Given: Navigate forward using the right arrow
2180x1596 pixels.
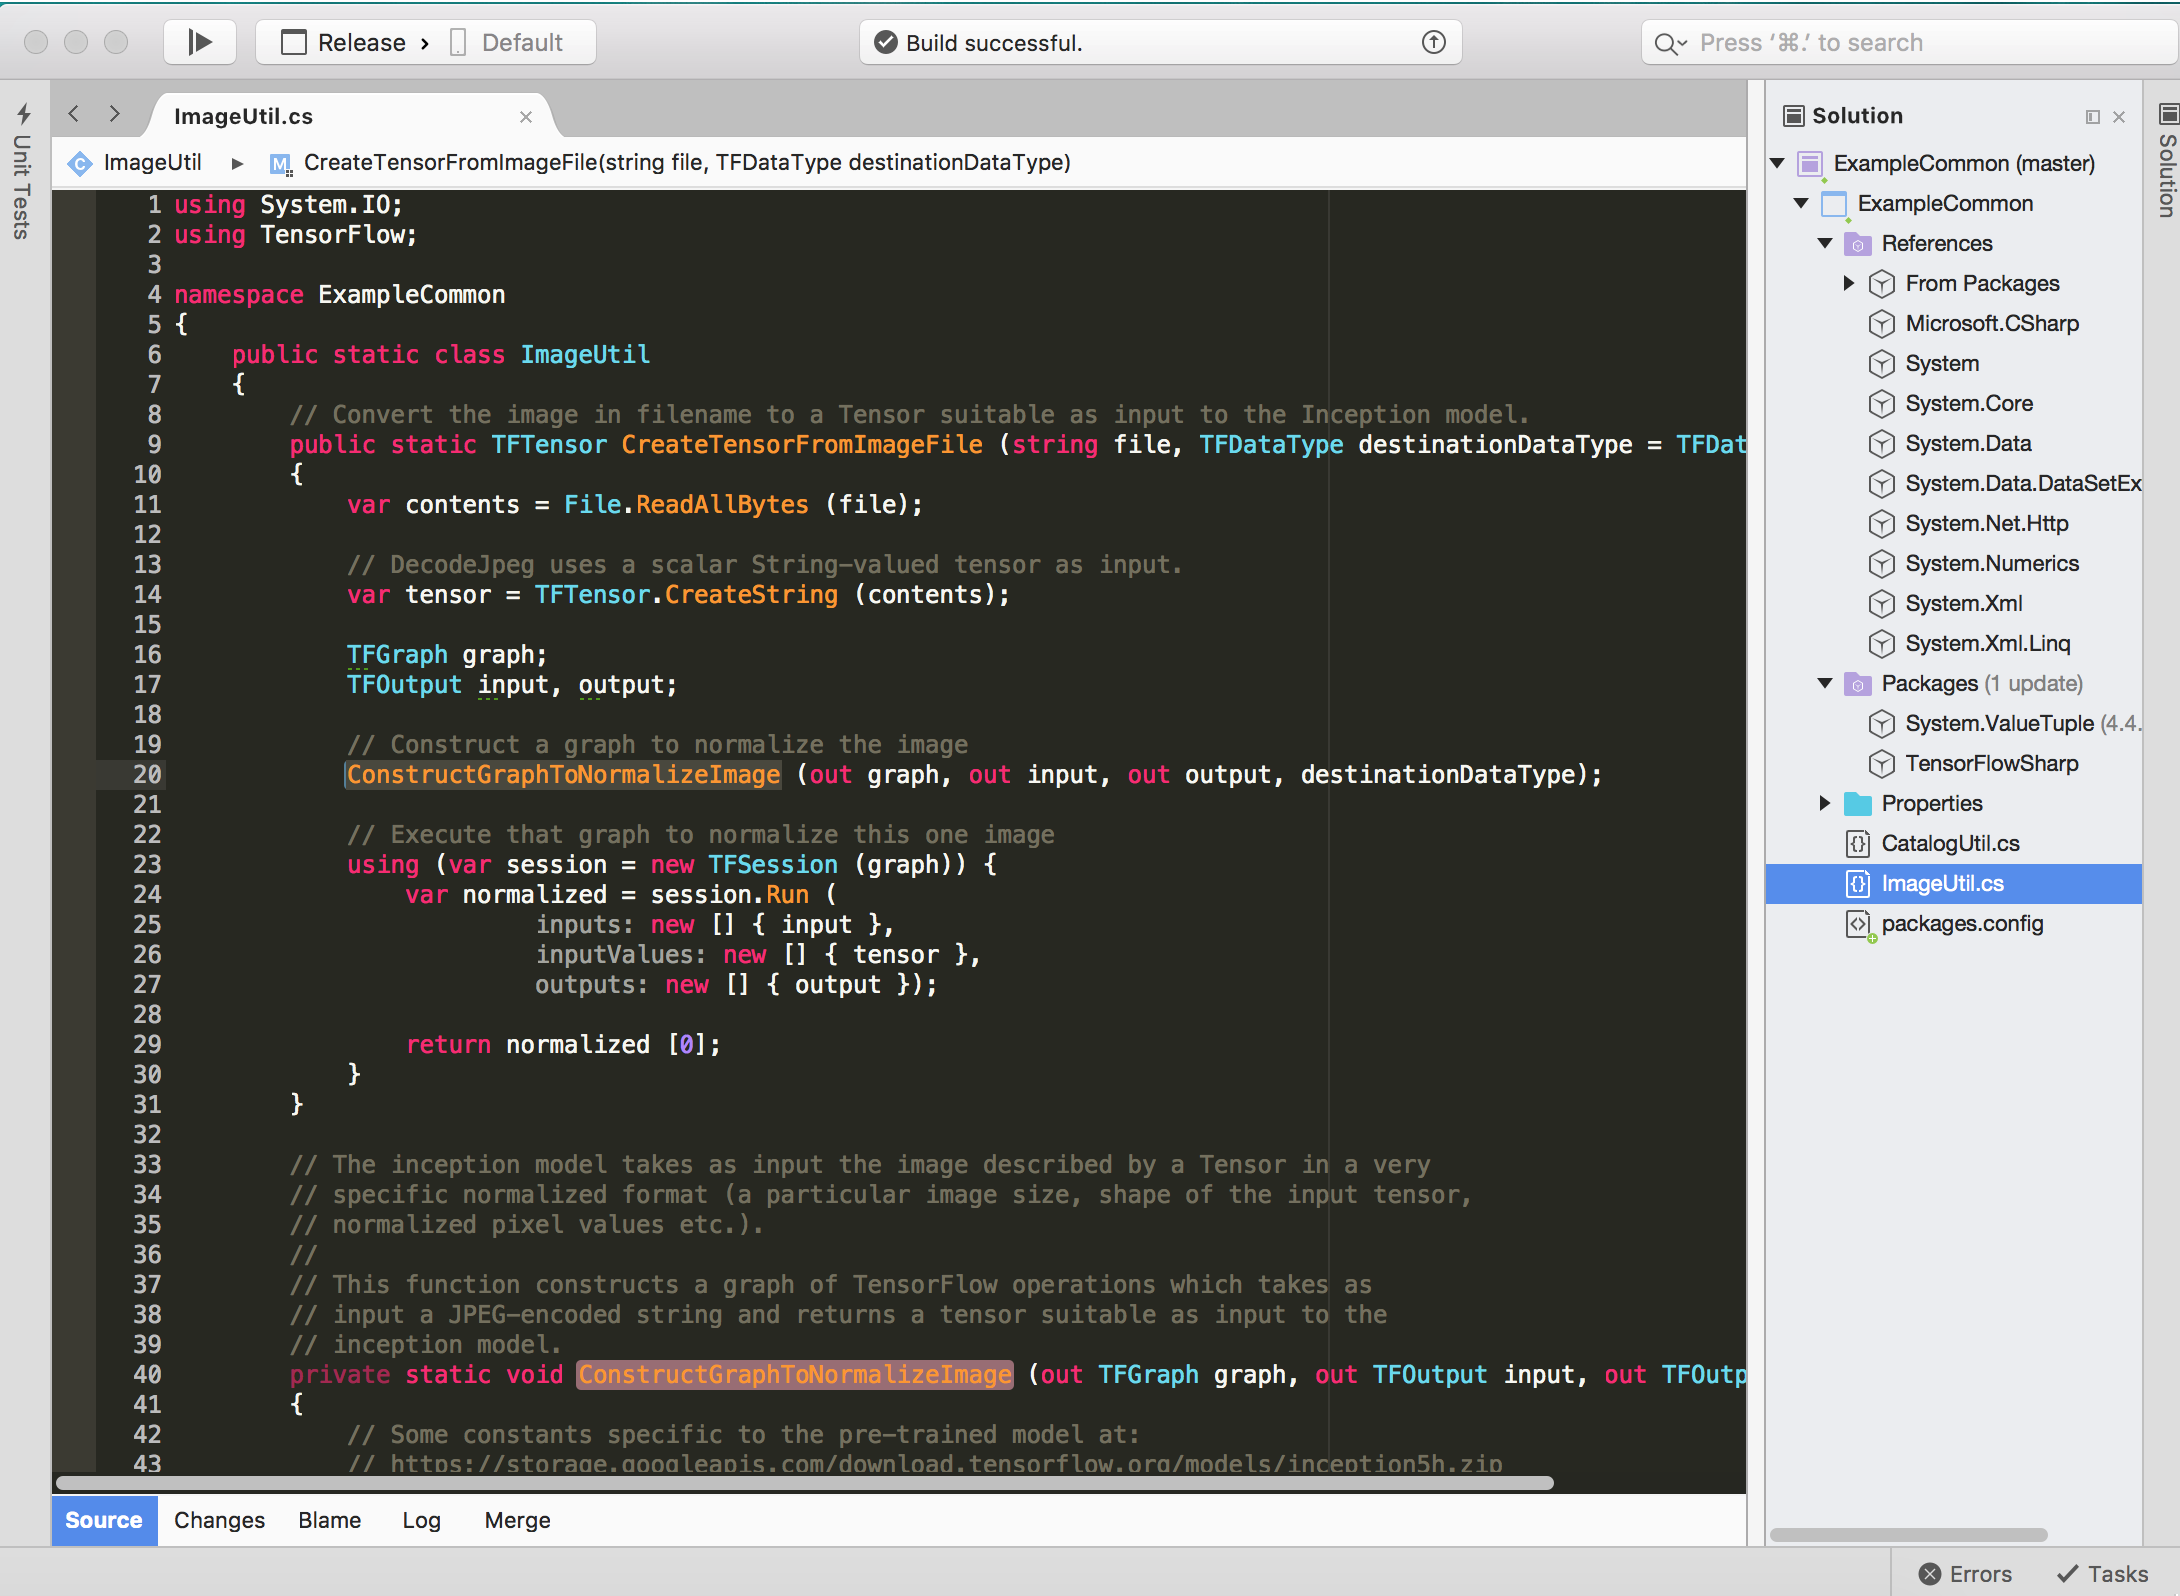Looking at the screenshot, I should pyautogui.click(x=114, y=114).
